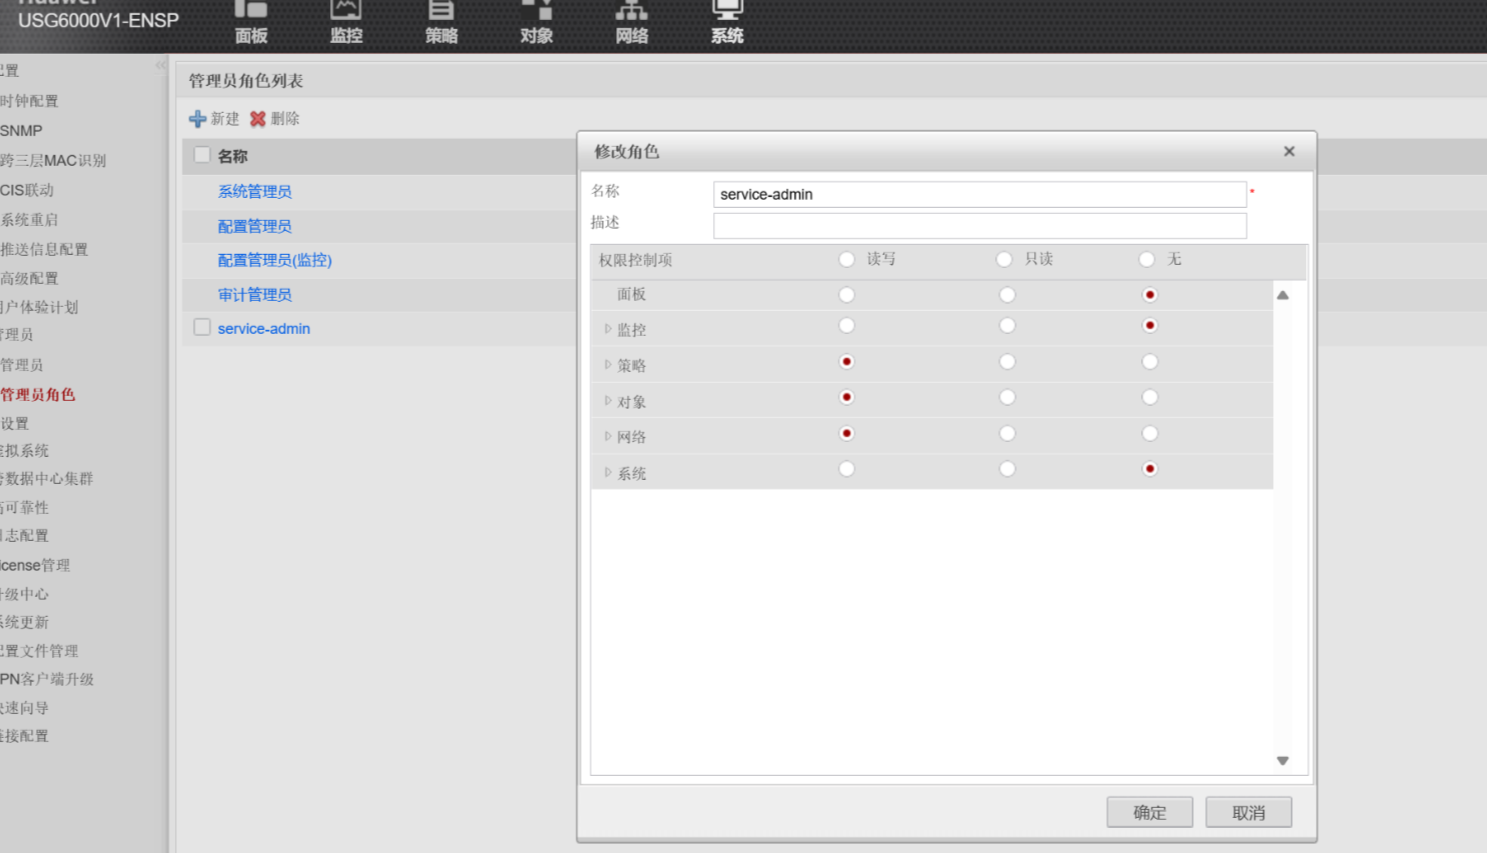Set 面板 permission to read-write

pyautogui.click(x=847, y=295)
